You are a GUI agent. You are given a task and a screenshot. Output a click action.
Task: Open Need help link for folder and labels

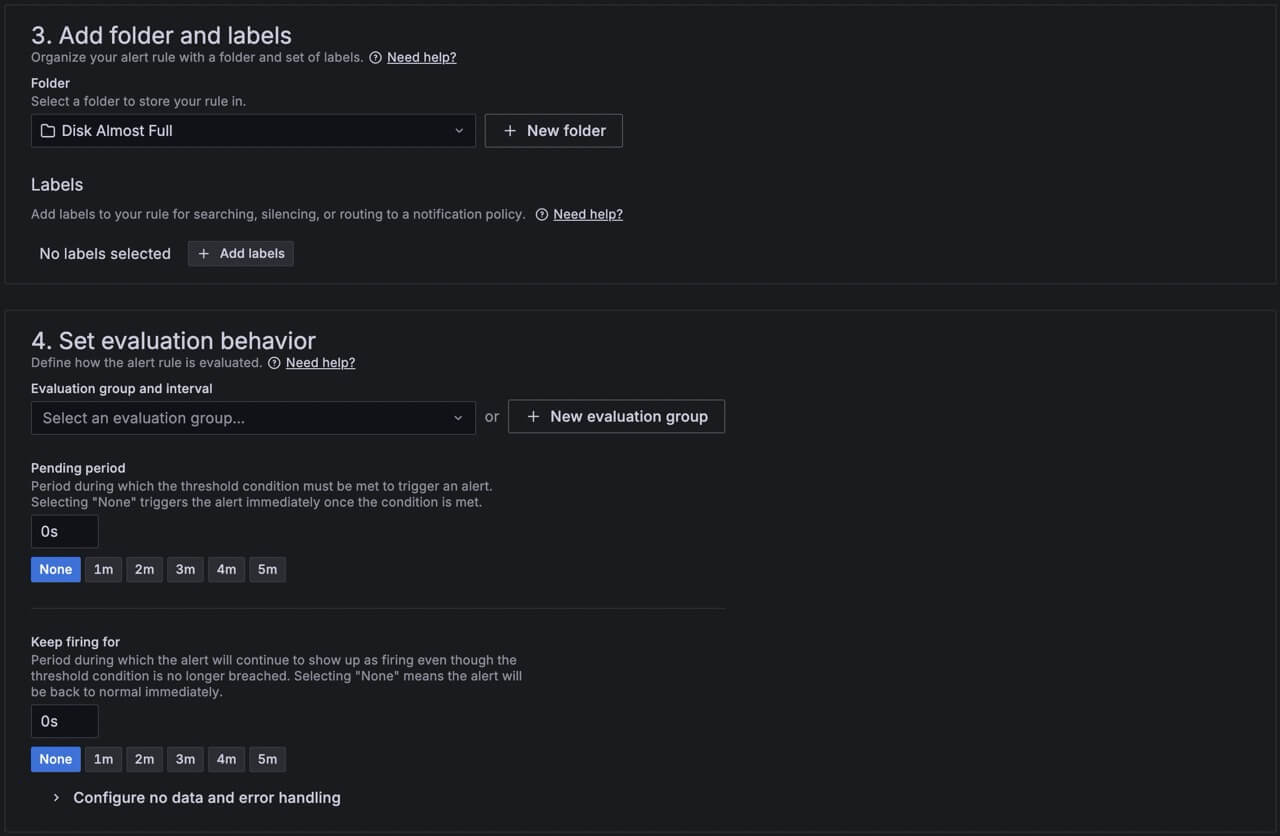421,58
